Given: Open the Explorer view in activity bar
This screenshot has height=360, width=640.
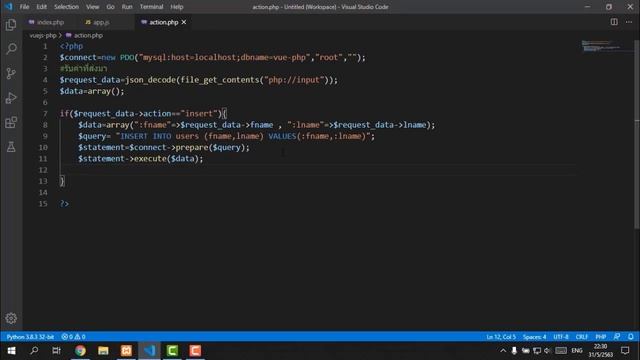Looking at the screenshot, I should click(x=11, y=25).
